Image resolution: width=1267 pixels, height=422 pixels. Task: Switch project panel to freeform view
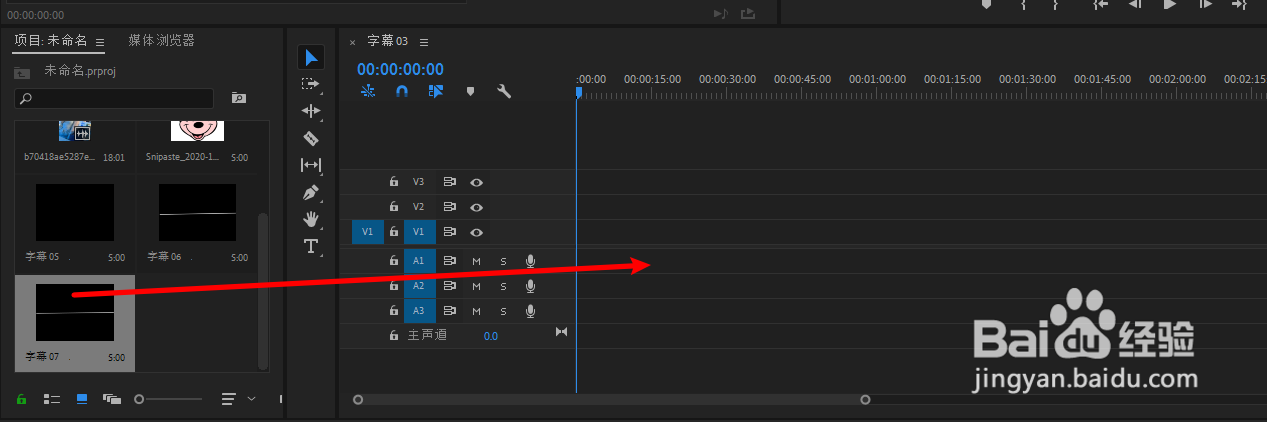[111, 398]
